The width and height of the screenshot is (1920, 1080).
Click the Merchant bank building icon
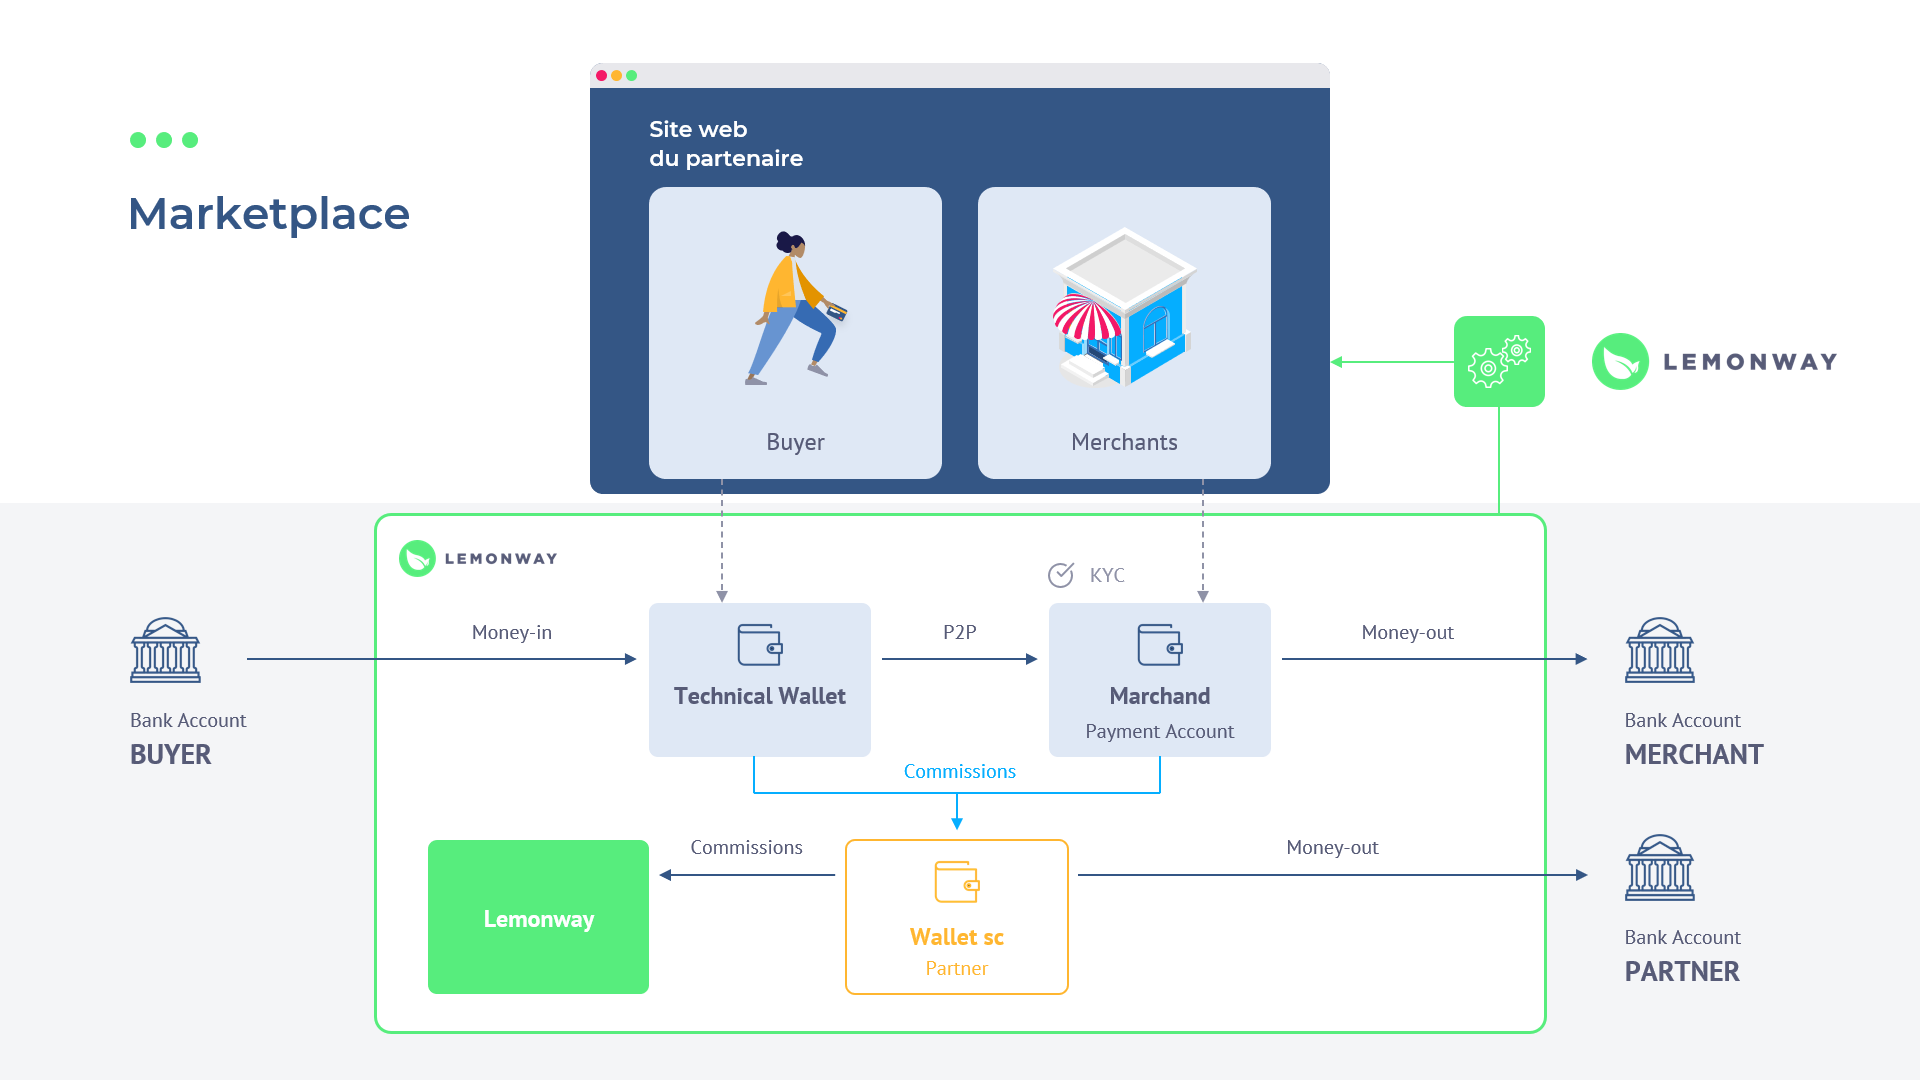point(1660,650)
